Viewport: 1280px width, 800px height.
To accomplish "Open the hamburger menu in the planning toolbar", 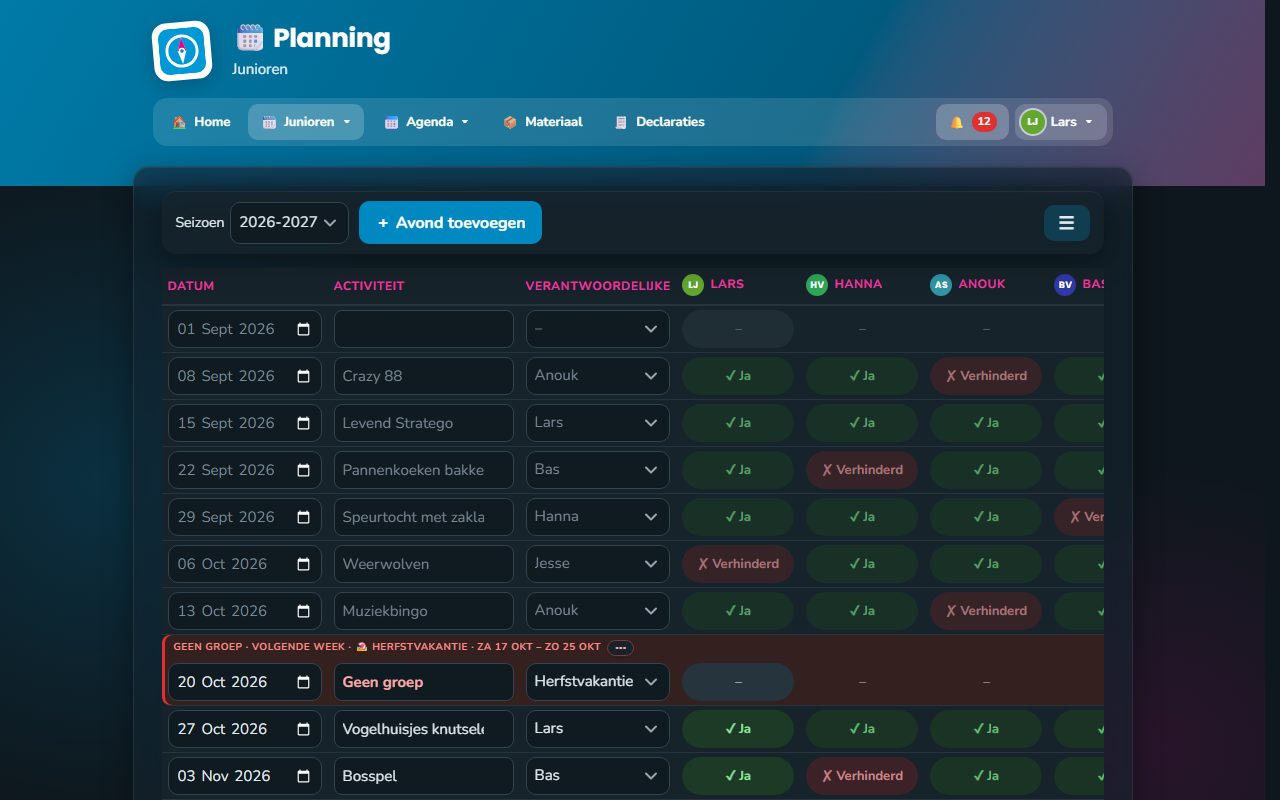I will (1067, 223).
